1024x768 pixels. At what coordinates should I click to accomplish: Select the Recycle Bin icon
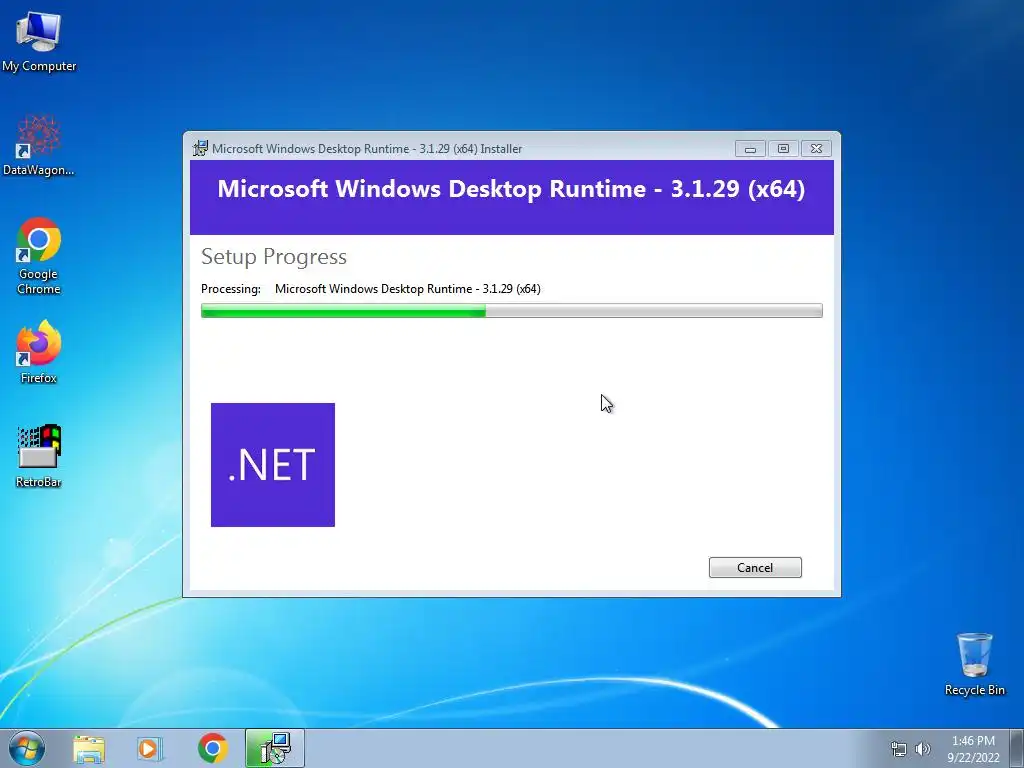tap(974, 664)
